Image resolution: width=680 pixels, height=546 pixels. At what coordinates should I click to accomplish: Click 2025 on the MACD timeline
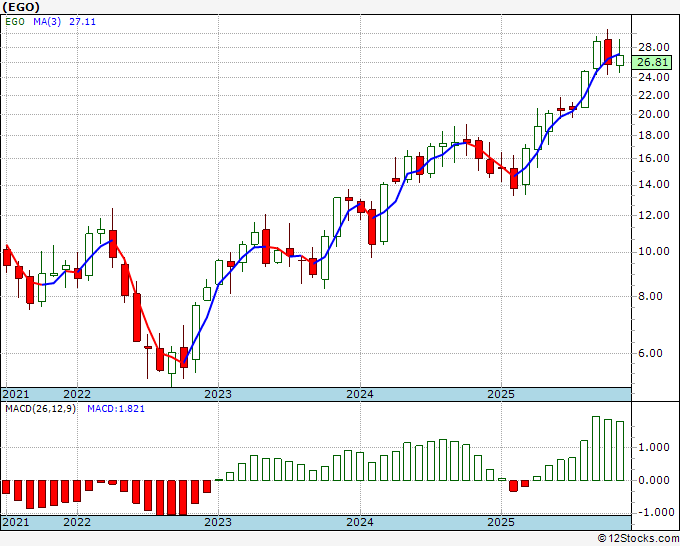(501, 522)
